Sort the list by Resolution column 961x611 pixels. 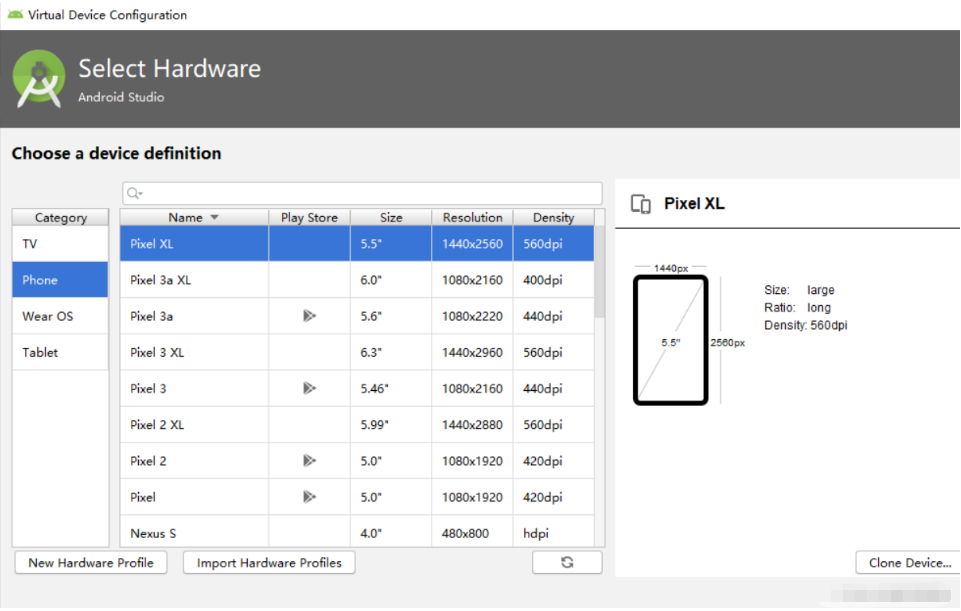[472, 217]
